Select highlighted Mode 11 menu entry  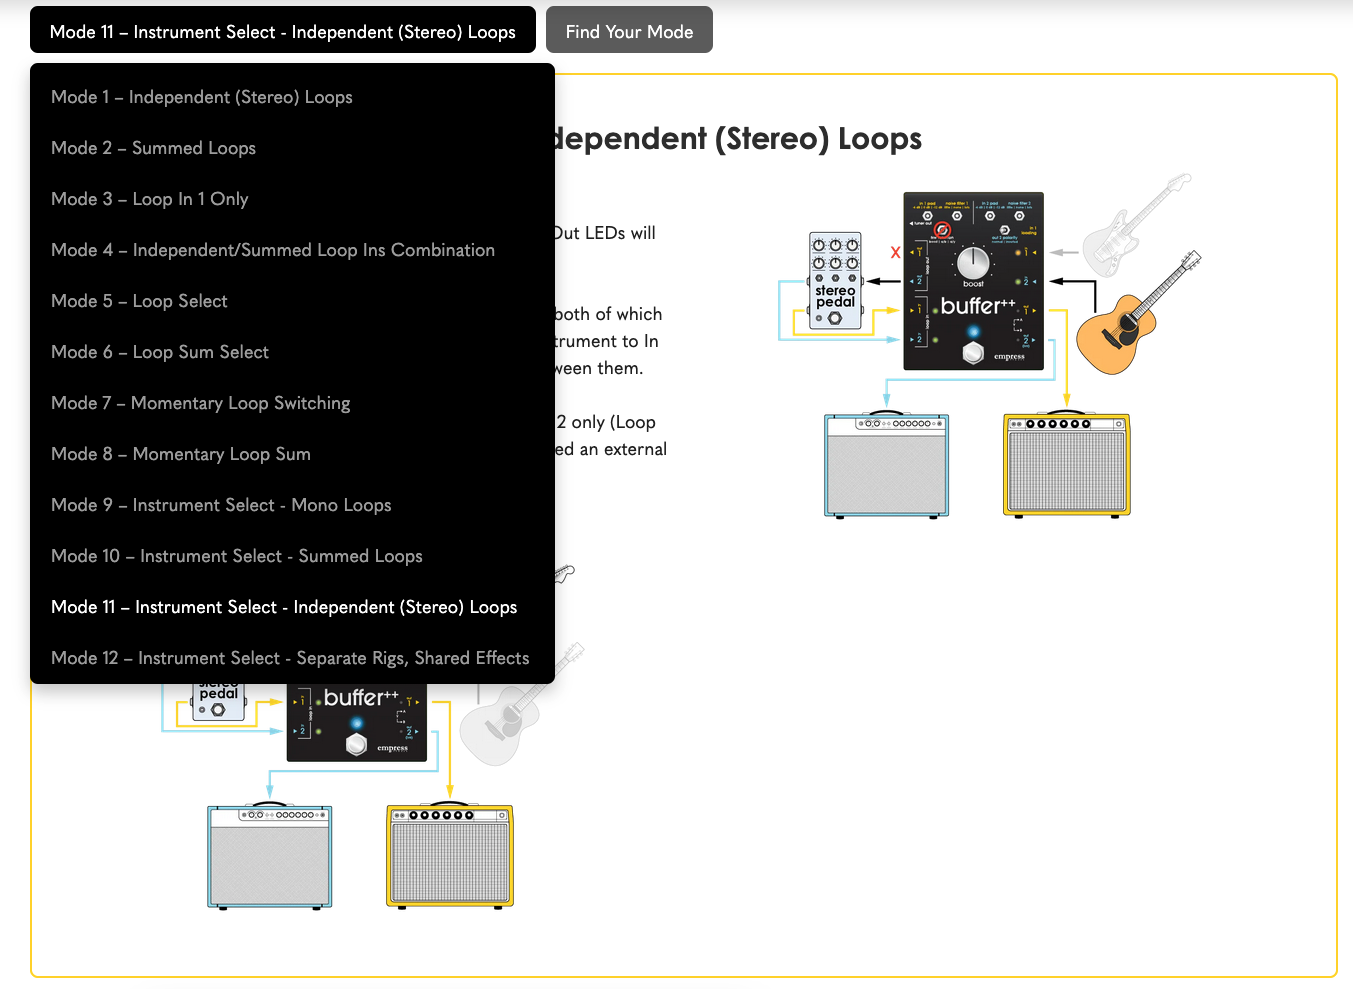283,607
